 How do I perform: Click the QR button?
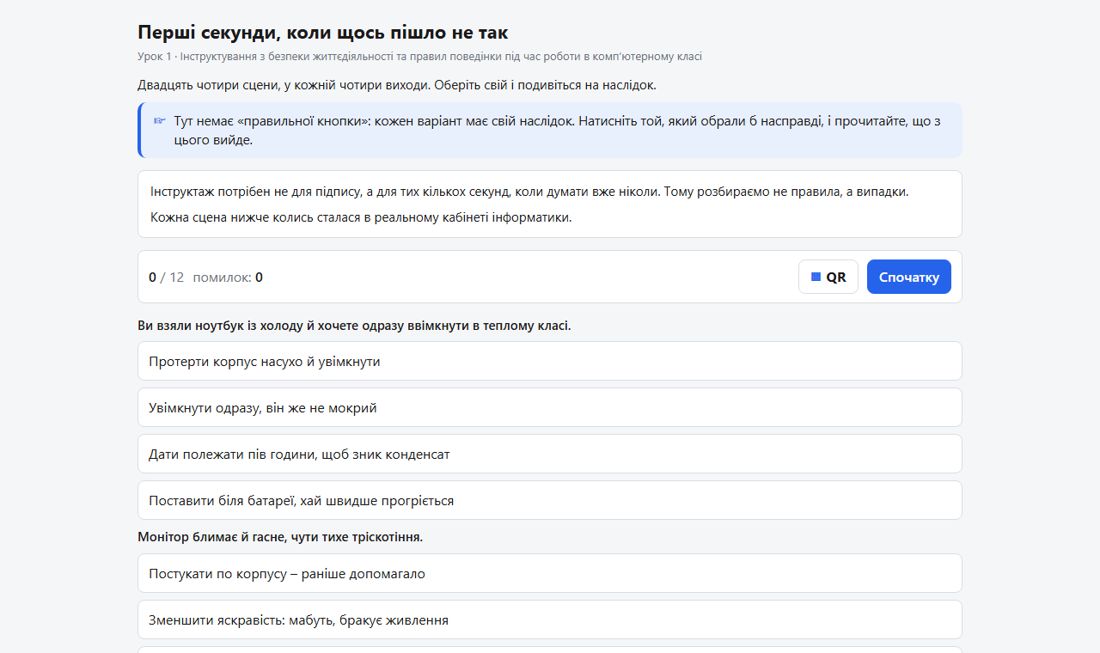[x=828, y=277]
